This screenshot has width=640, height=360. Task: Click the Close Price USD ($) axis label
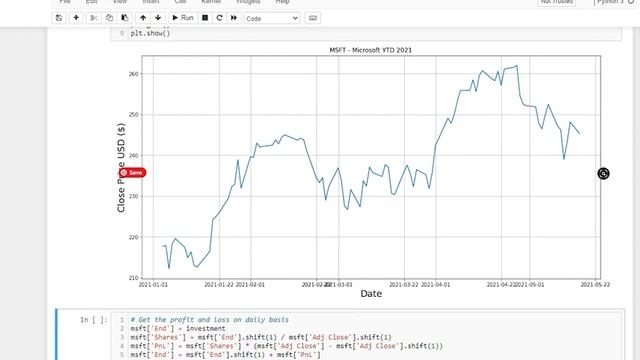tap(121, 167)
